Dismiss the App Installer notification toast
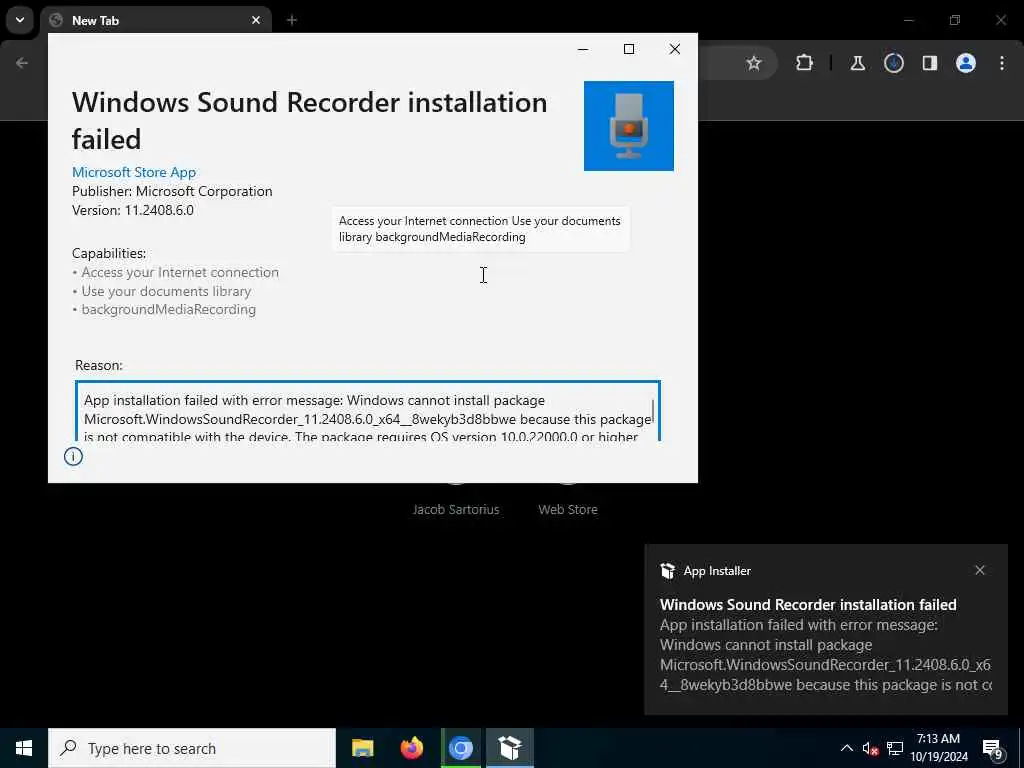The height and width of the screenshot is (768, 1024). pyautogui.click(x=980, y=570)
